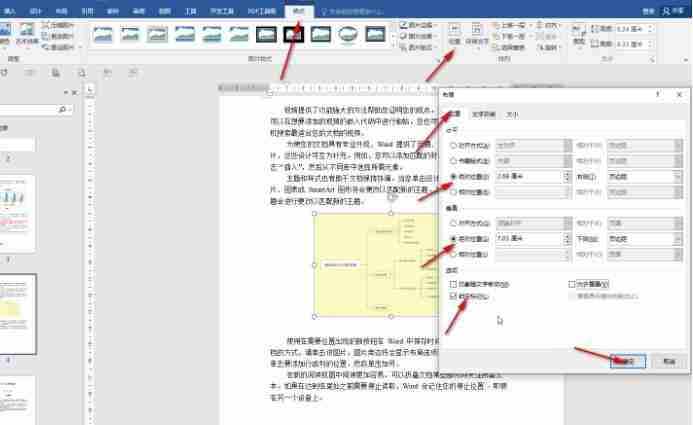Click the Tell me search box
The image size is (693, 425).
(353, 11)
